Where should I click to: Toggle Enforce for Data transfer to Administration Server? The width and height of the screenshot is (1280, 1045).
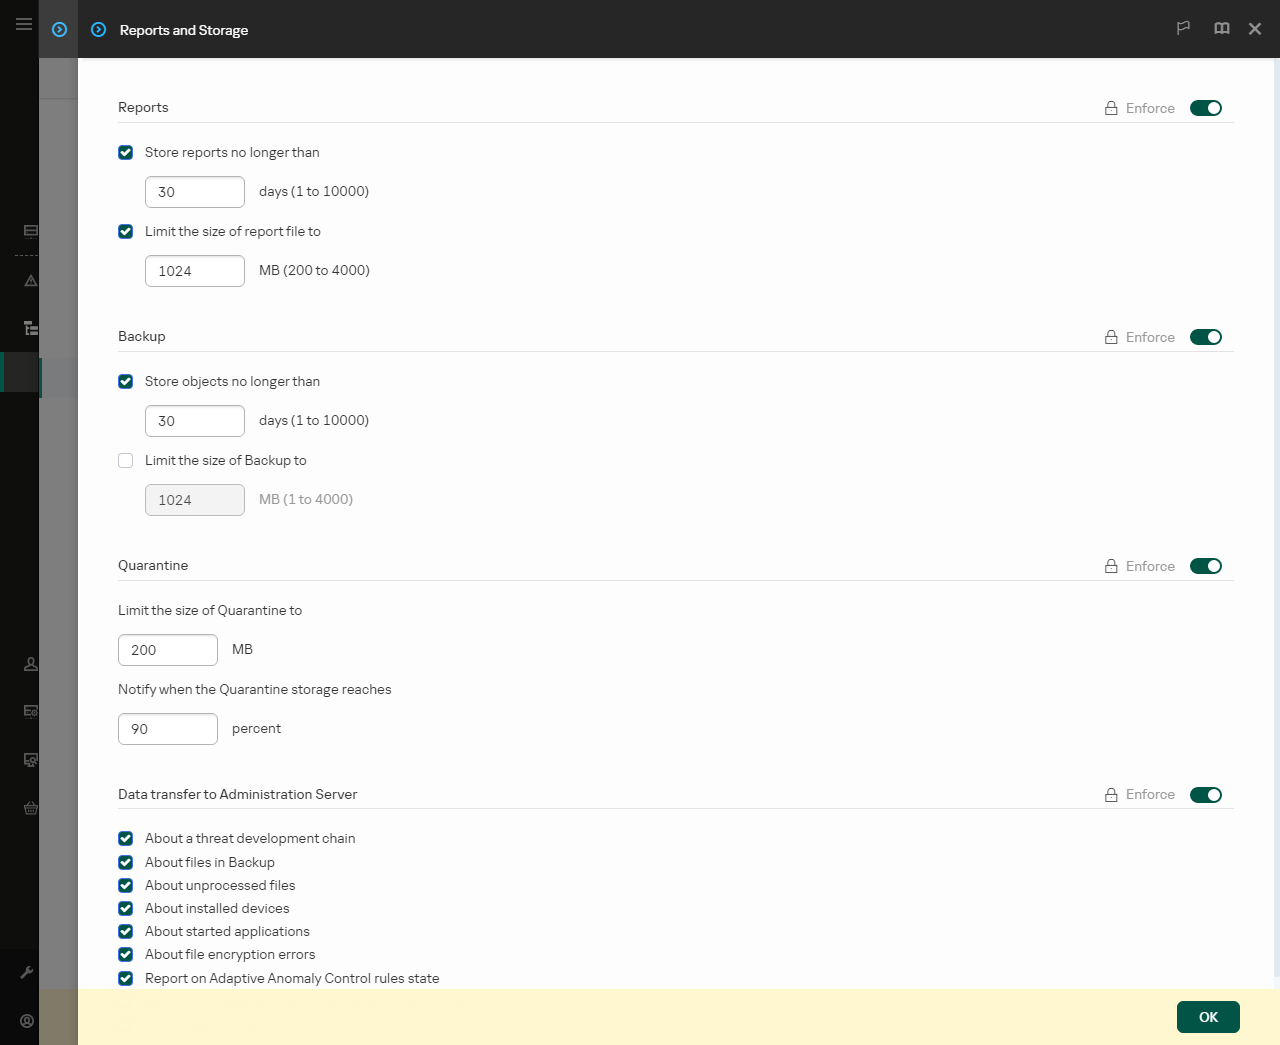[x=1205, y=794]
